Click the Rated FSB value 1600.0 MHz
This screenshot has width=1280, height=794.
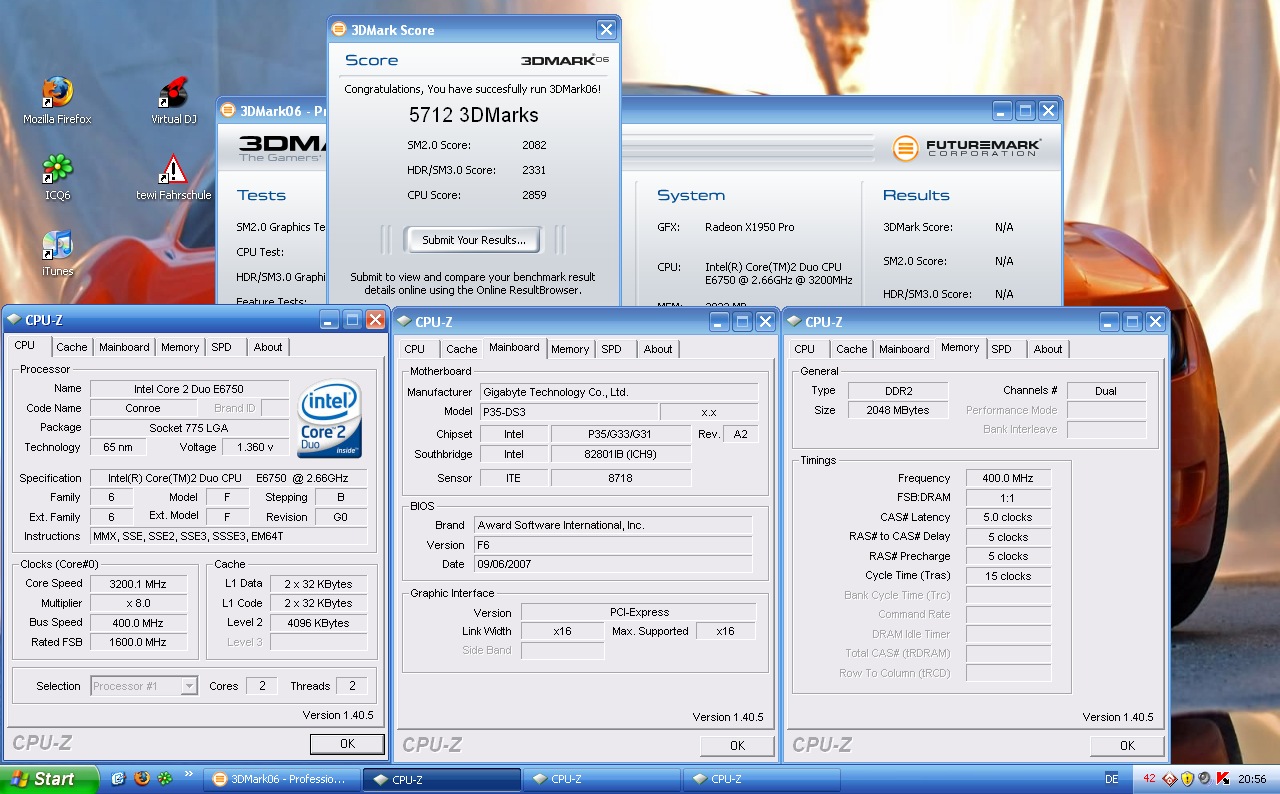point(138,642)
